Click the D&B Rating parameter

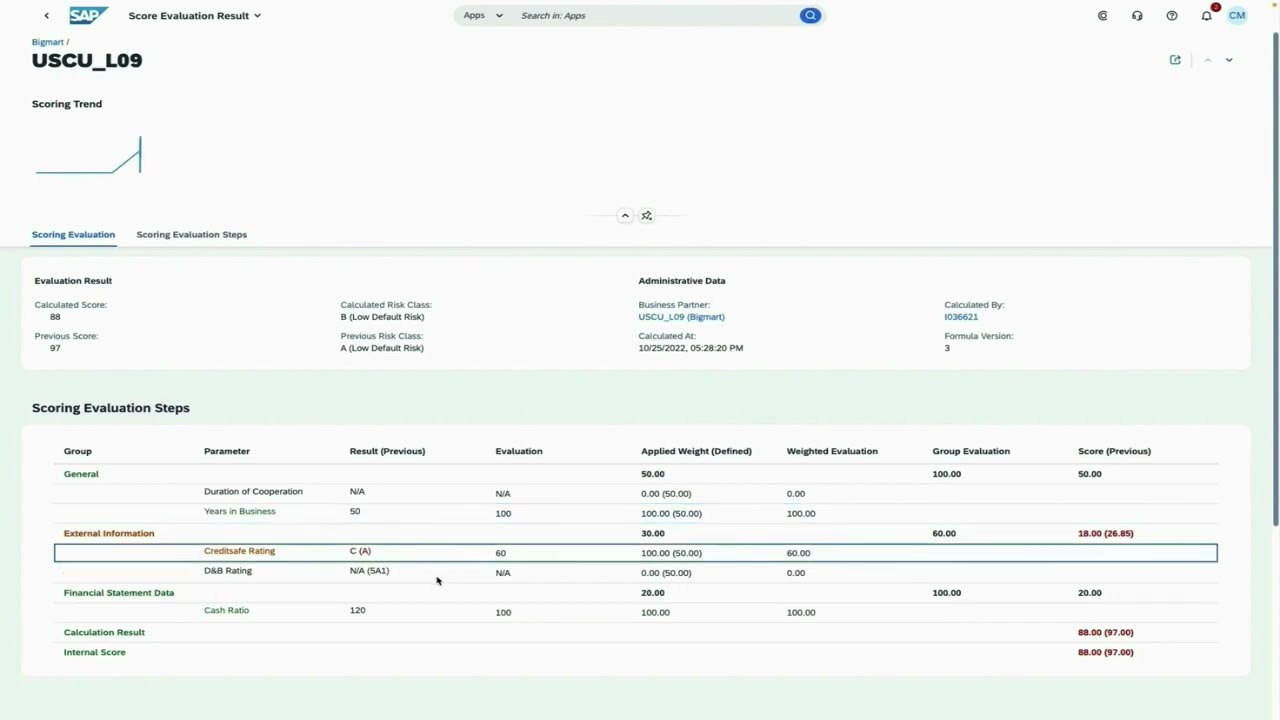pos(228,571)
